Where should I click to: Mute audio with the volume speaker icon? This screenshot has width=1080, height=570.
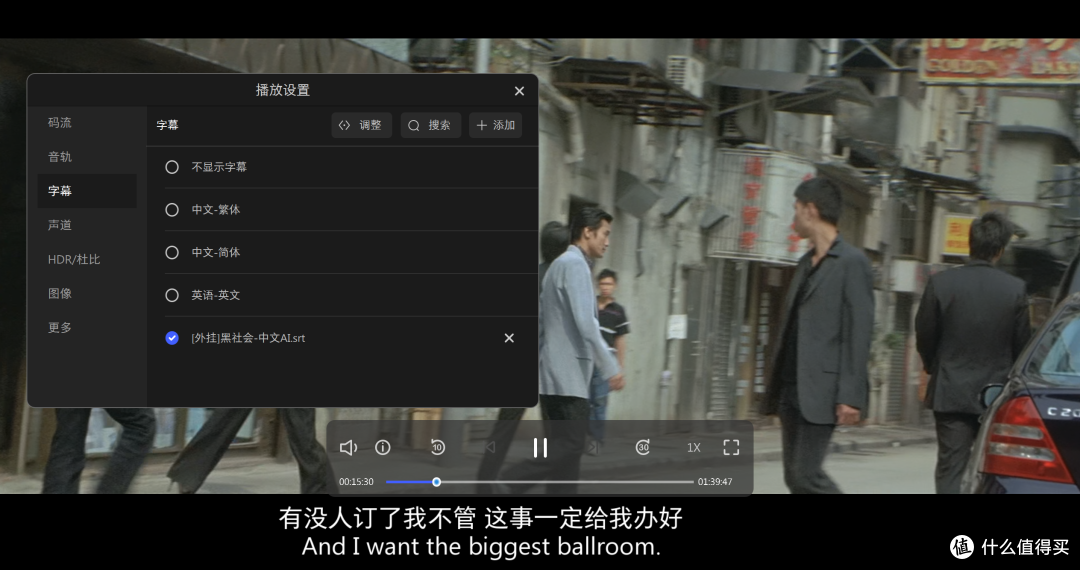pos(348,447)
